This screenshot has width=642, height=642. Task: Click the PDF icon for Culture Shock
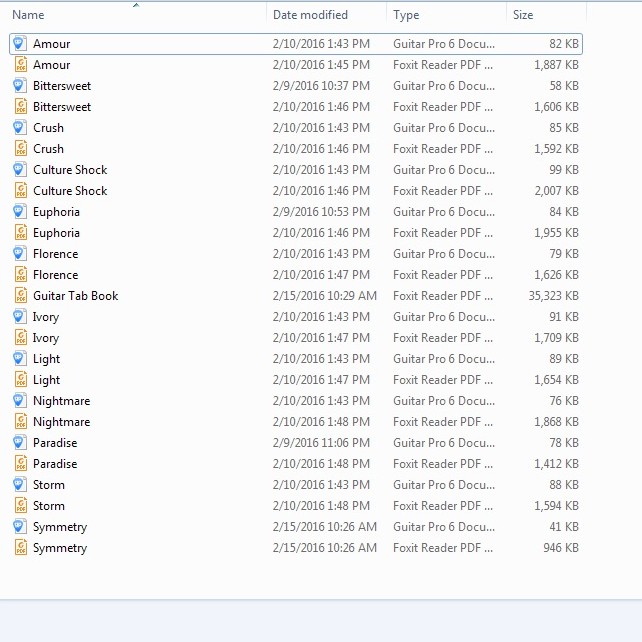click(20, 191)
